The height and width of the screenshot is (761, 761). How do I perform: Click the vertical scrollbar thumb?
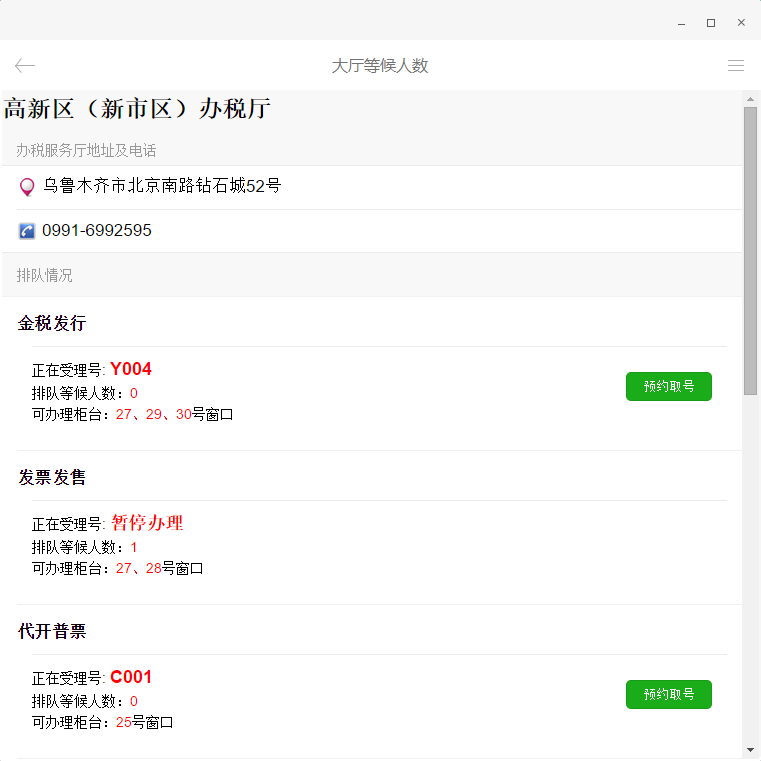pyautogui.click(x=750, y=250)
